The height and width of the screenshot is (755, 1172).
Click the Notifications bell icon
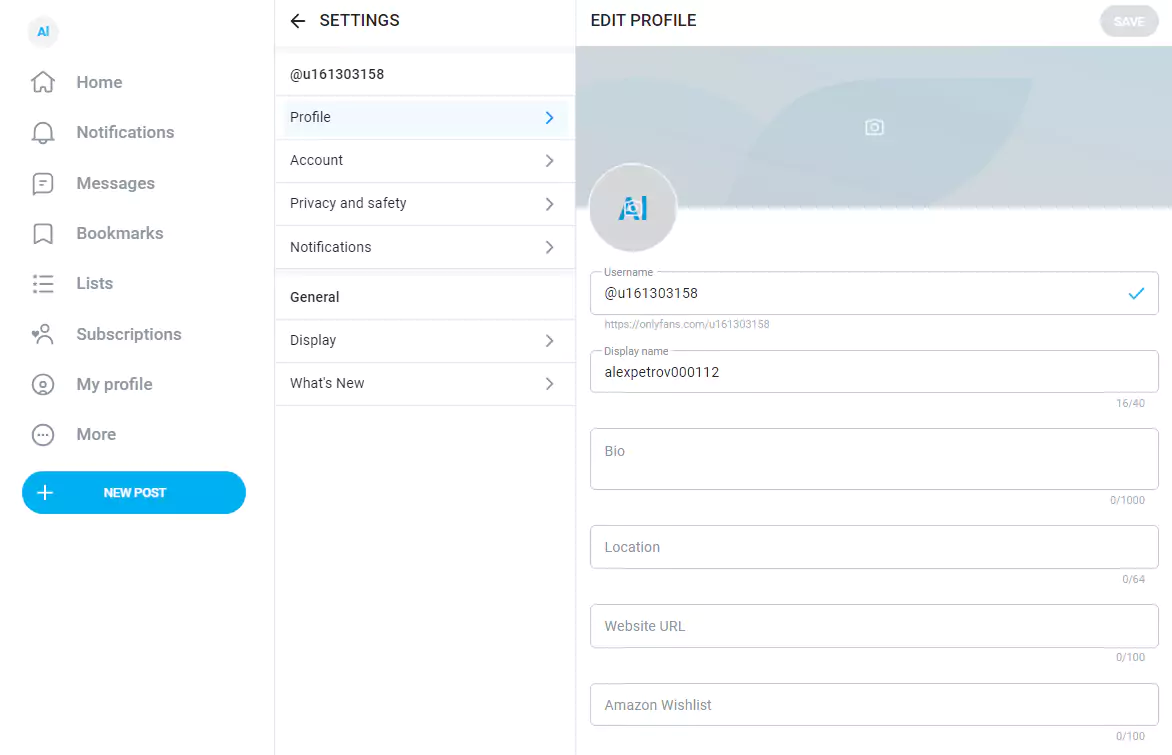point(43,132)
